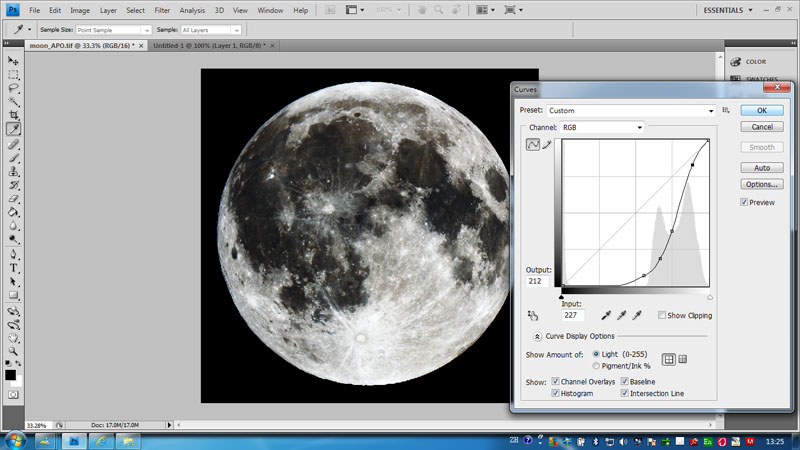Select the Crop tool in the toolbox
The width and height of the screenshot is (800, 450).
coord(14,115)
